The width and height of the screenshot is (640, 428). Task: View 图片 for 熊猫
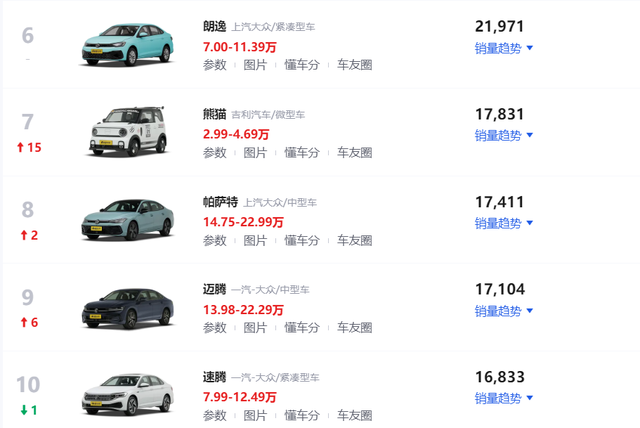coord(255,153)
